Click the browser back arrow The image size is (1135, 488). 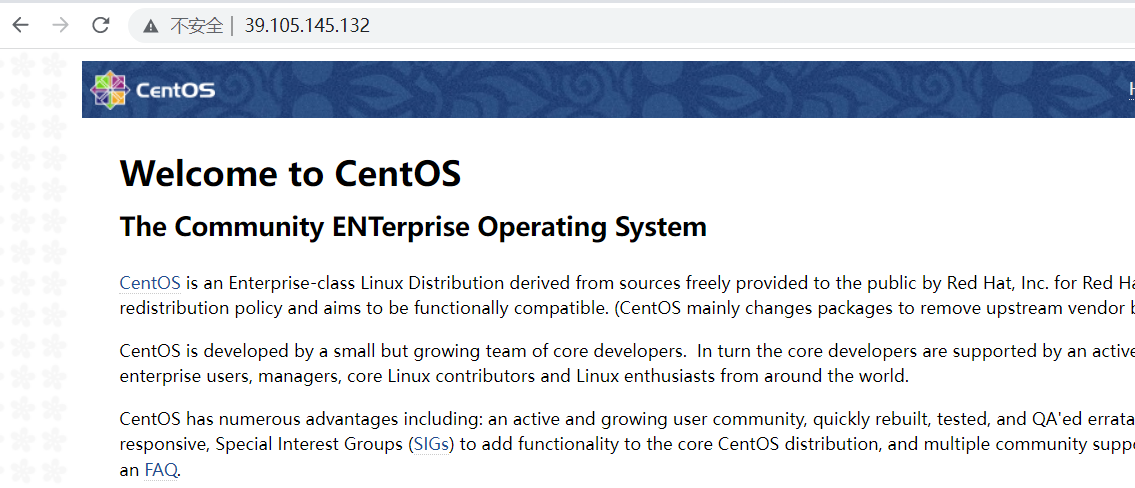(20, 25)
